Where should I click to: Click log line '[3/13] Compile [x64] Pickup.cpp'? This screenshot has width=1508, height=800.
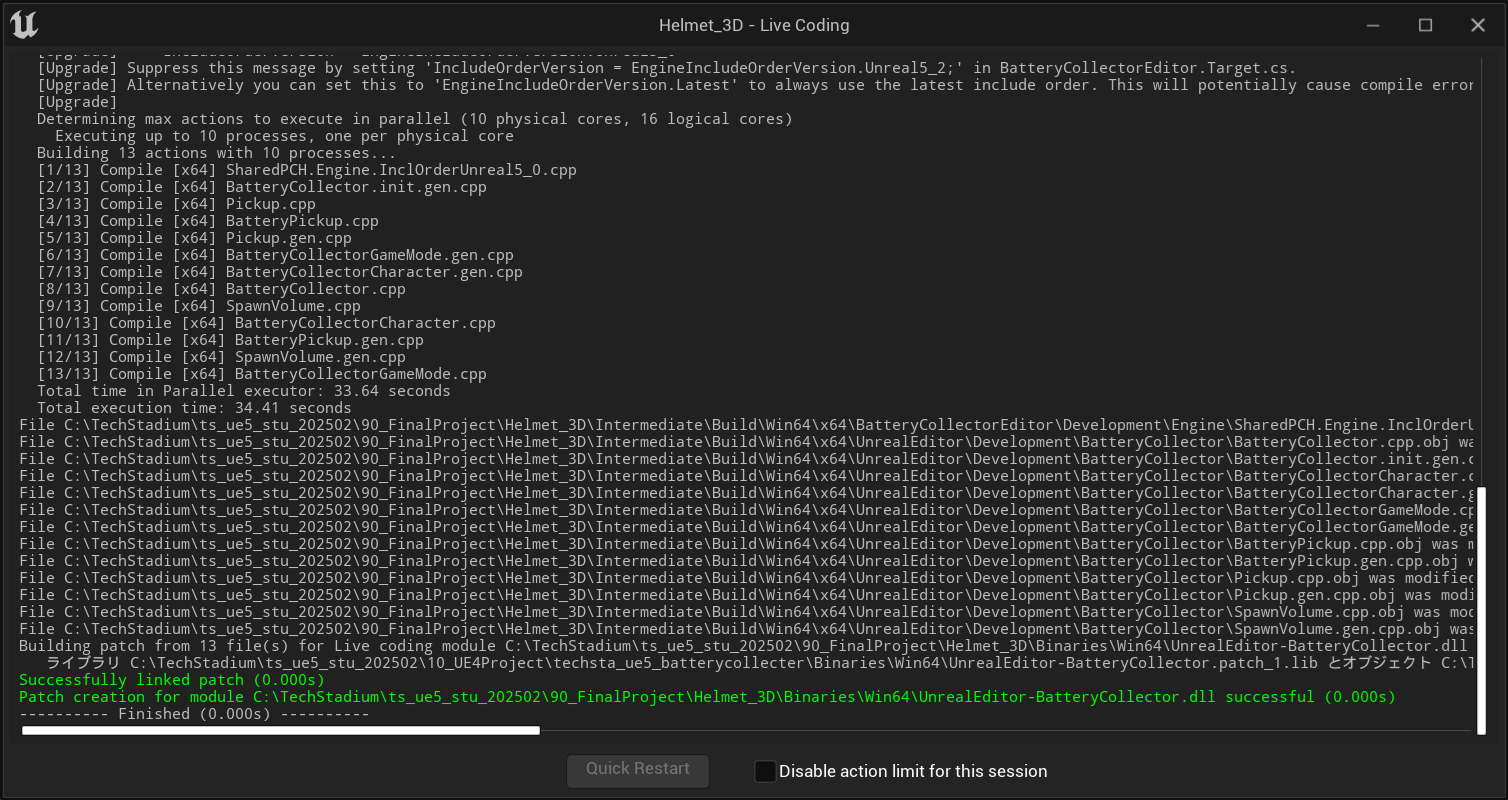[176, 204]
